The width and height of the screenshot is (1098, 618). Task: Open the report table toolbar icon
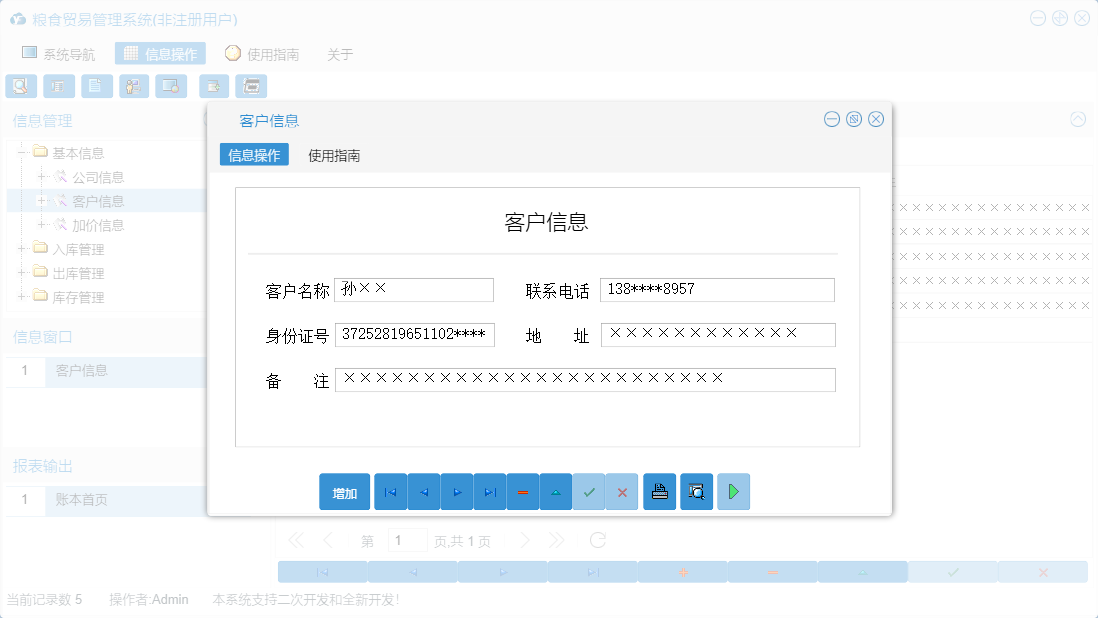59,86
